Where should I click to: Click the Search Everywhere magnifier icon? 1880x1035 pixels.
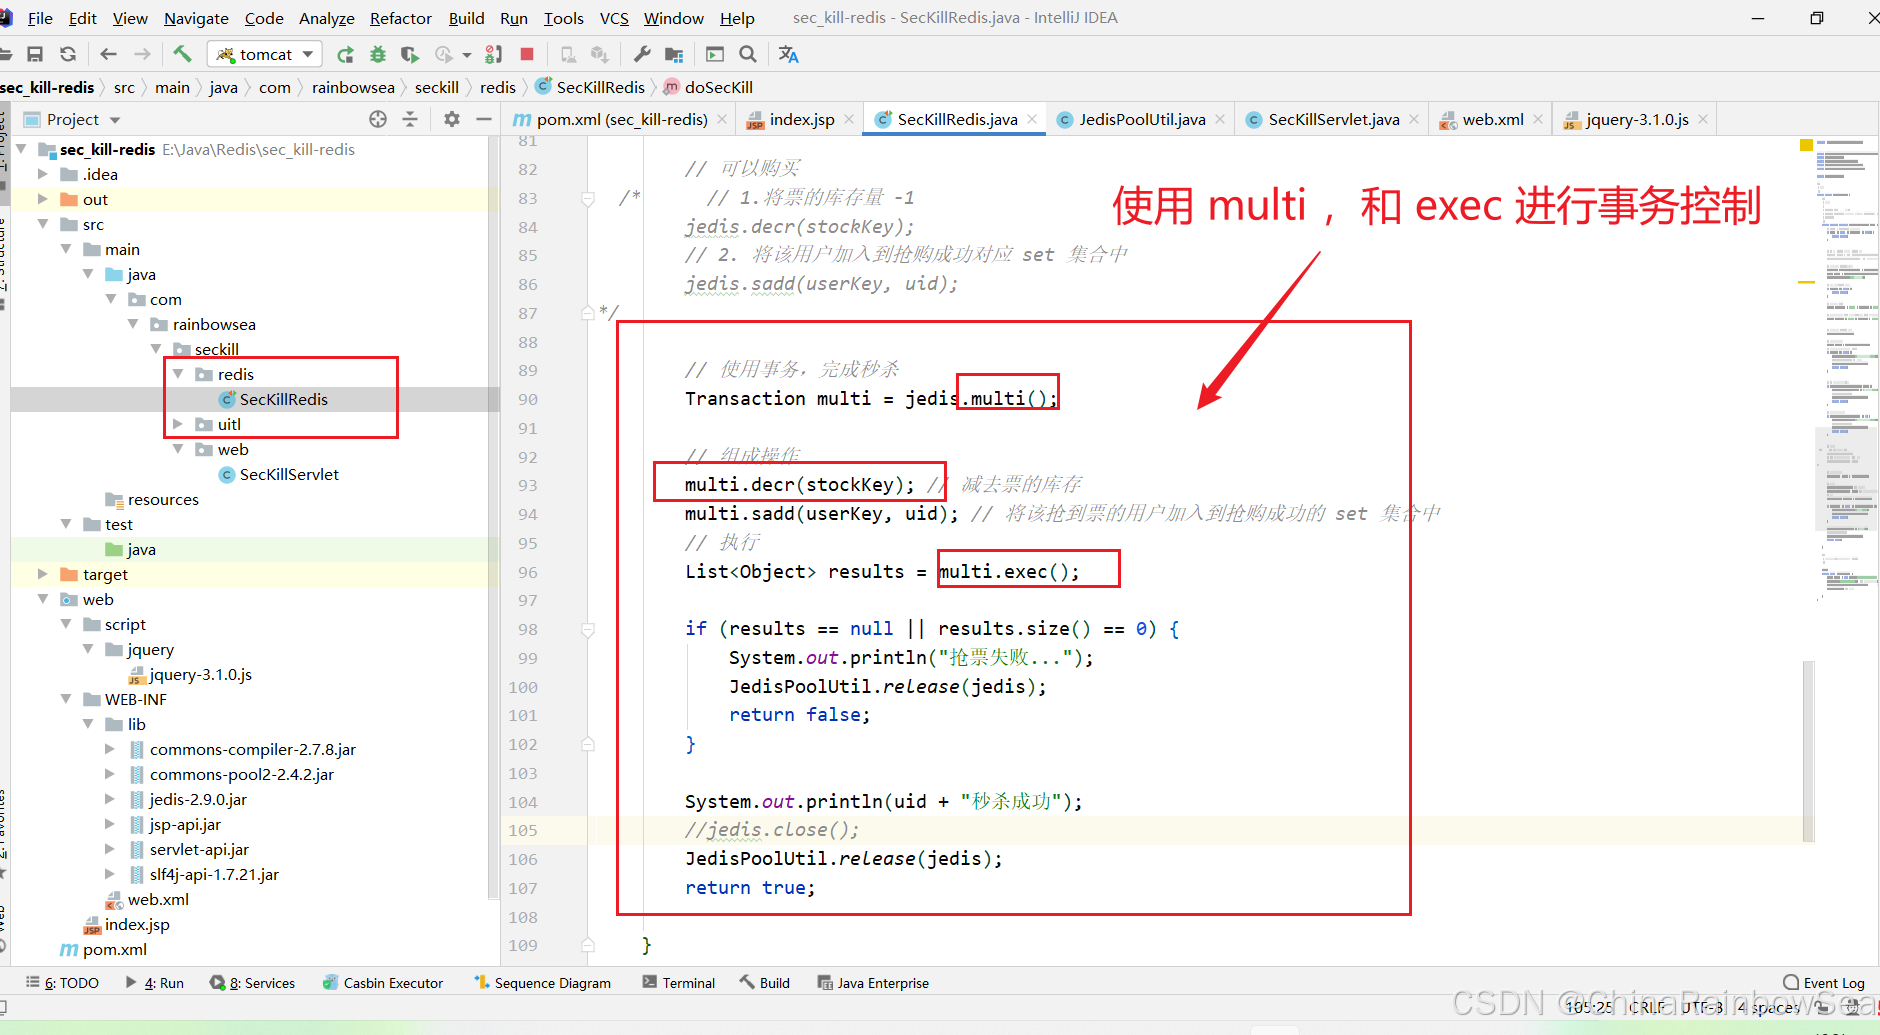[747, 54]
